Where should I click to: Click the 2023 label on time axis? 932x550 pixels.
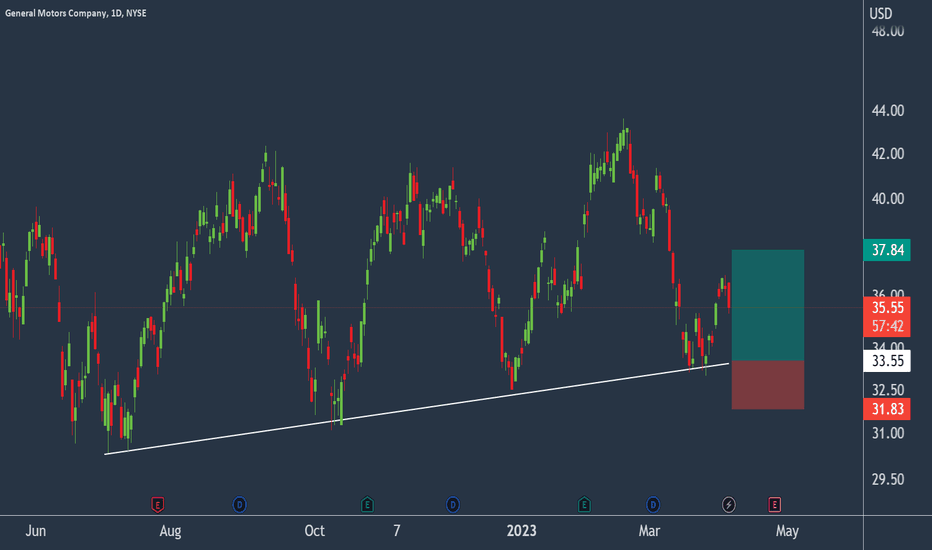click(x=521, y=531)
